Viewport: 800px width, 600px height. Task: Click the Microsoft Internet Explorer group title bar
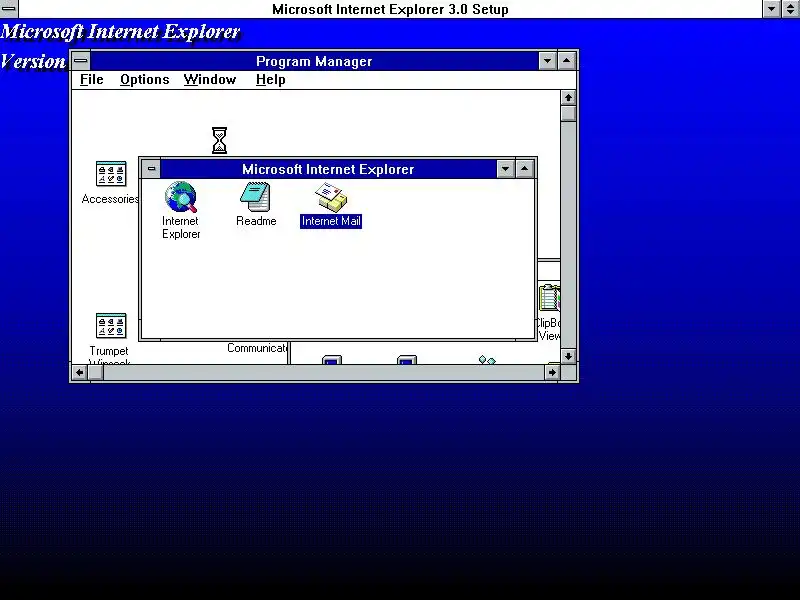328,169
